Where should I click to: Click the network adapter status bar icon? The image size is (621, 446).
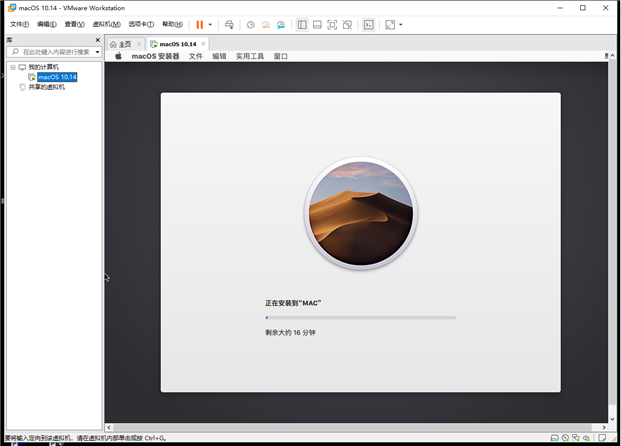(576, 438)
